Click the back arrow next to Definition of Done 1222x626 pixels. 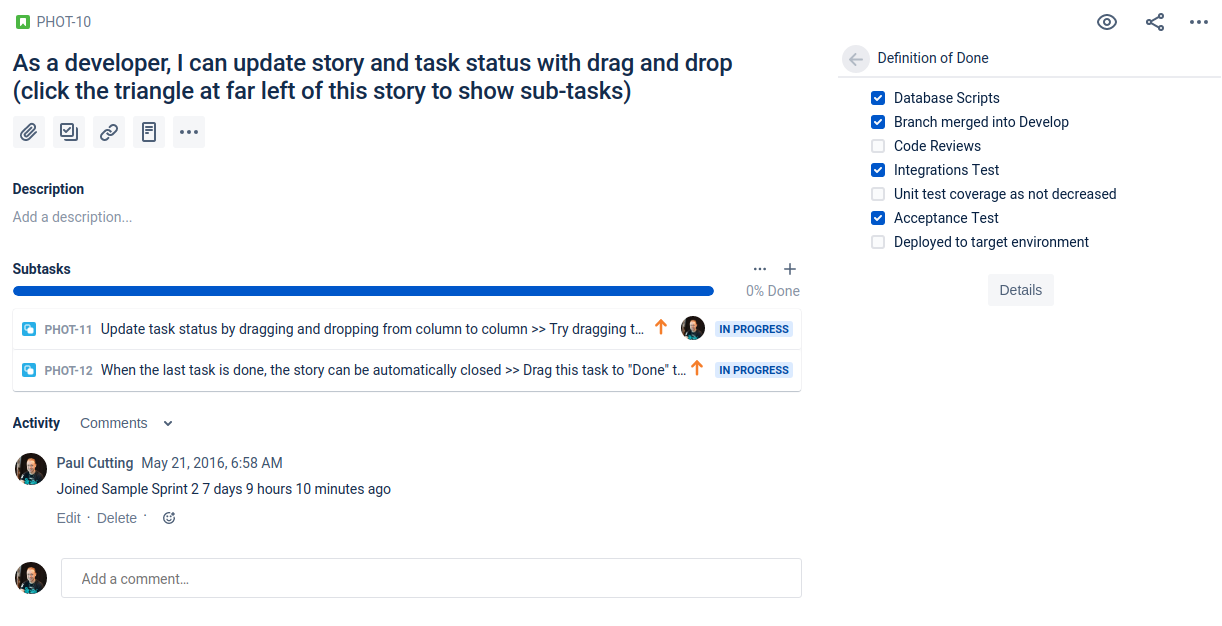coord(855,58)
